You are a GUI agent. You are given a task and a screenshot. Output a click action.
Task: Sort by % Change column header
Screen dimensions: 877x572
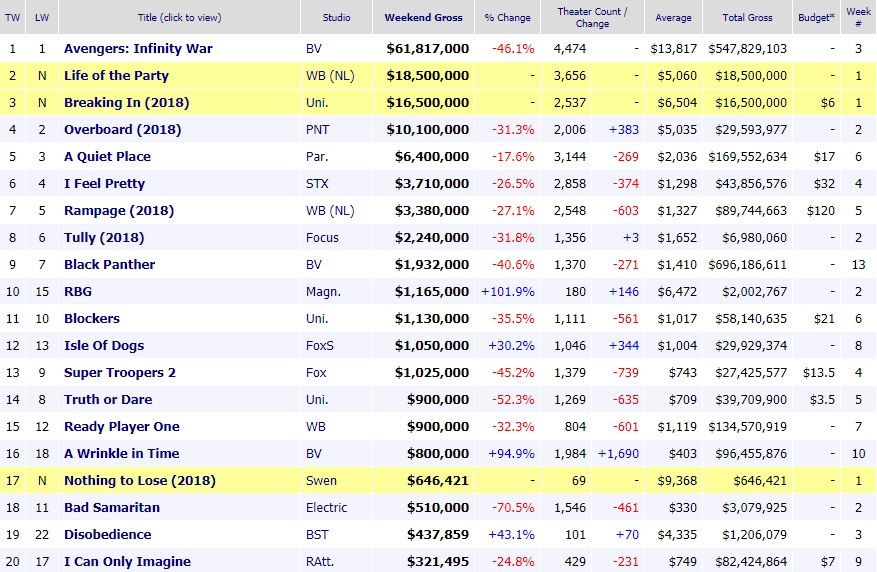[x=507, y=17]
